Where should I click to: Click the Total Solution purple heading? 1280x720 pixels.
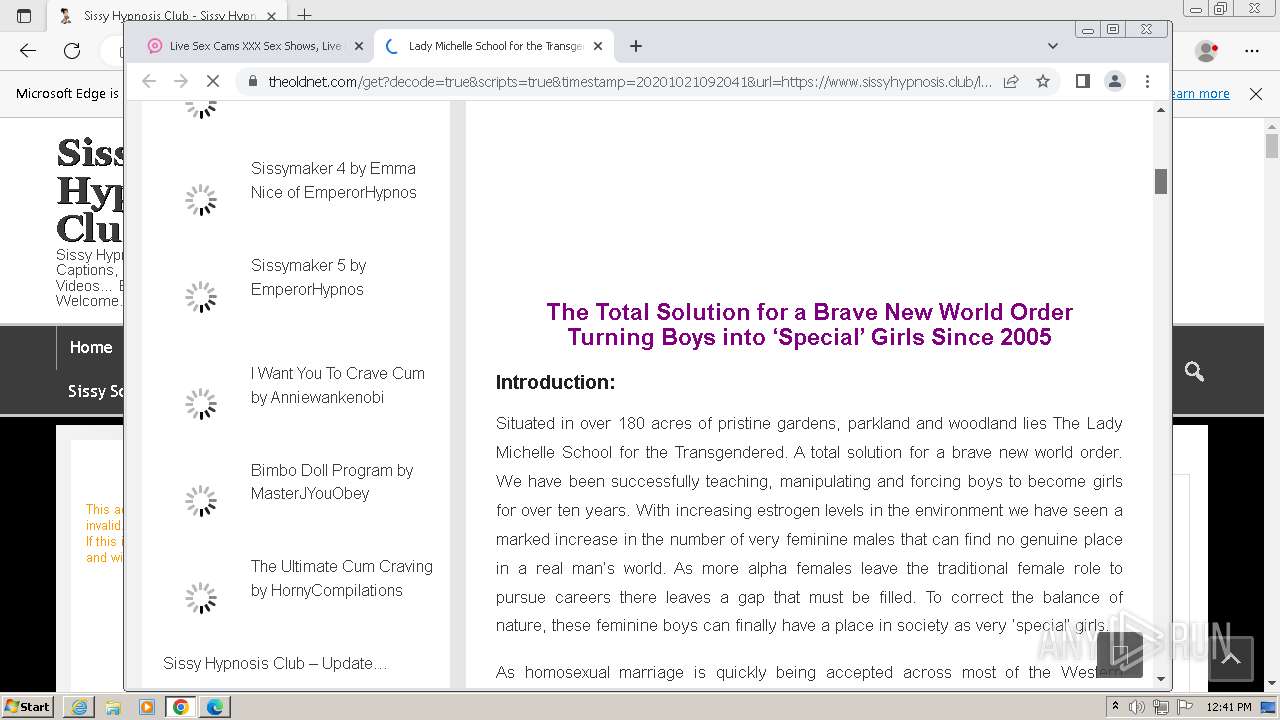pyautogui.click(x=809, y=324)
